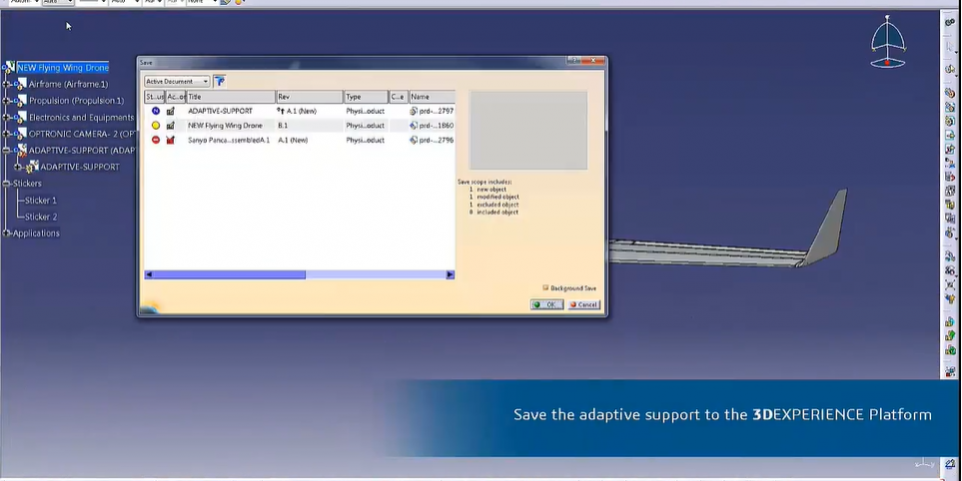Image resolution: width=962 pixels, height=481 pixels.
Task: Click the blue status icon for ADAPTIVE-SUPPORT row
Action: tap(156, 111)
